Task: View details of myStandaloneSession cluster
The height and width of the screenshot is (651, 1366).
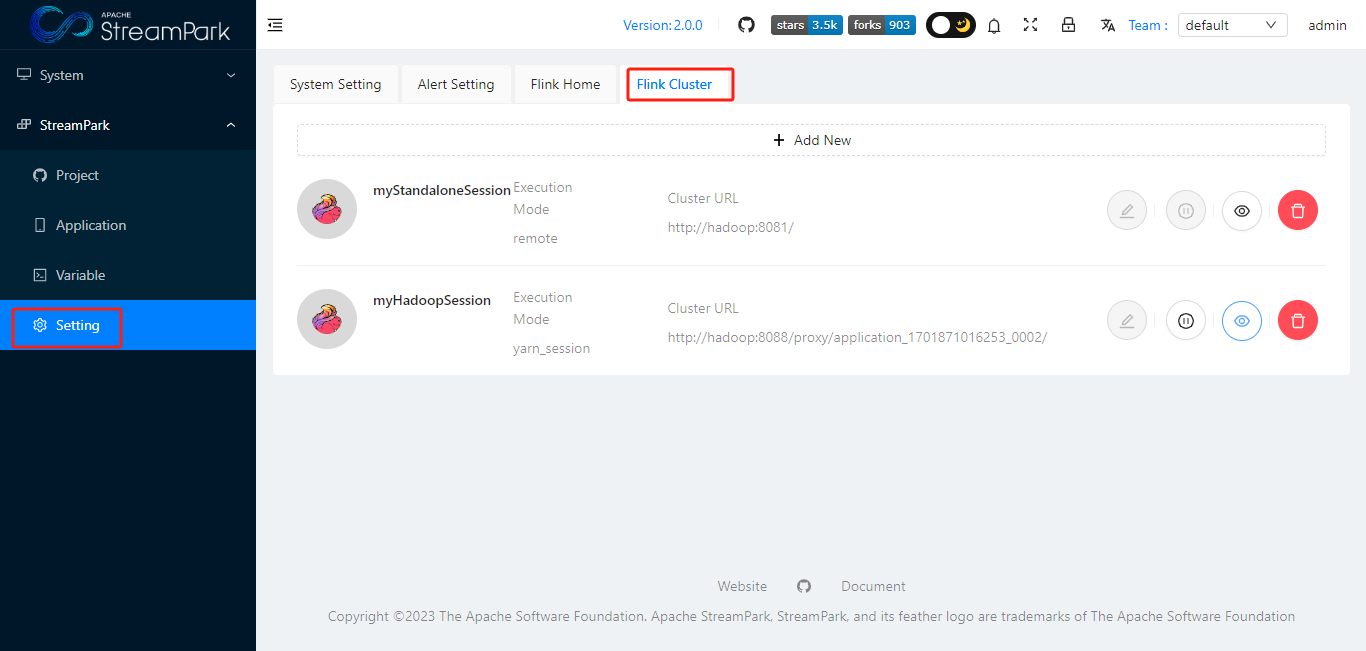Action: (1241, 211)
